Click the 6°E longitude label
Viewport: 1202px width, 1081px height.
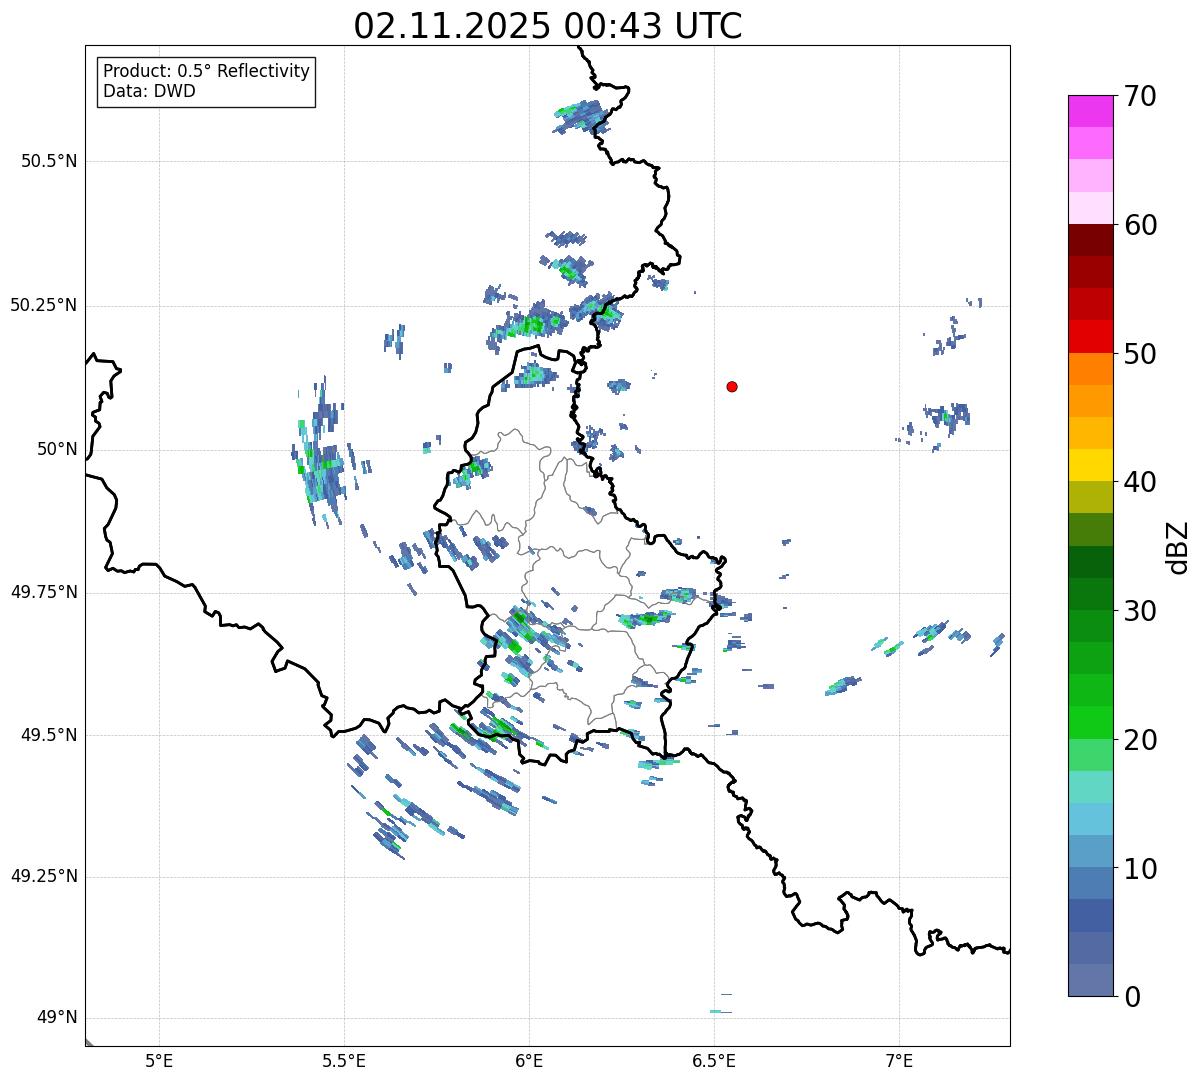click(529, 1060)
